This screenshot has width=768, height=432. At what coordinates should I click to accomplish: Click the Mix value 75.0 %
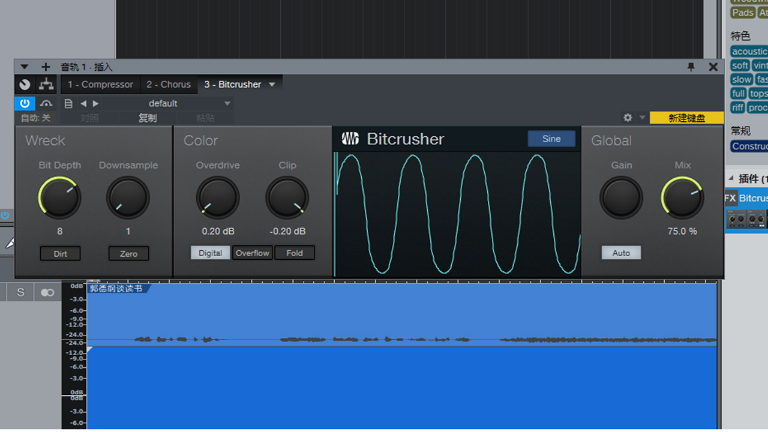point(682,231)
